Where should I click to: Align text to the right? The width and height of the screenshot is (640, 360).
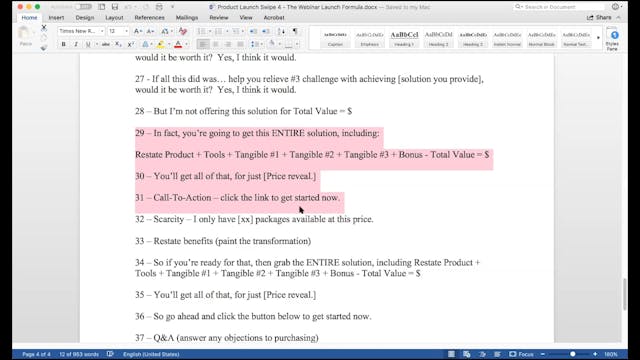[x=228, y=44]
